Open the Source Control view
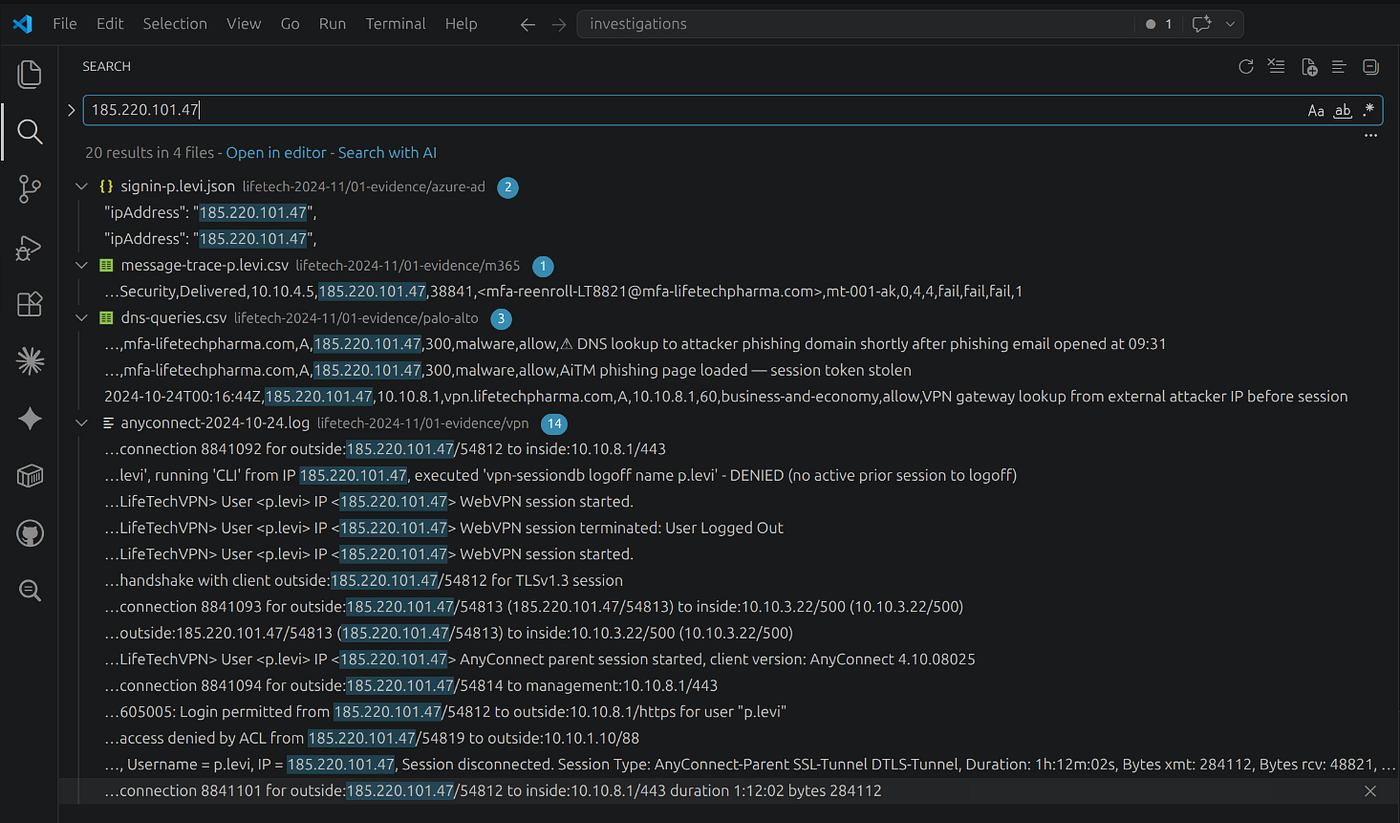1400x823 pixels. pyautogui.click(x=30, y=189)
